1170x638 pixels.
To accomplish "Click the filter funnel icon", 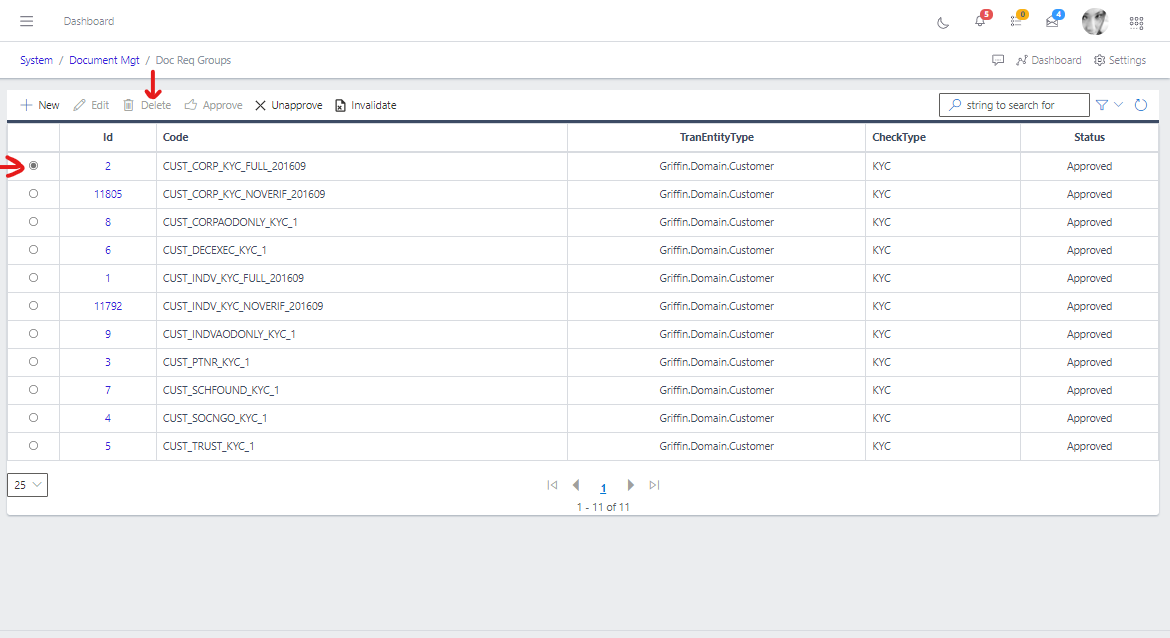I will [1102, 105].
